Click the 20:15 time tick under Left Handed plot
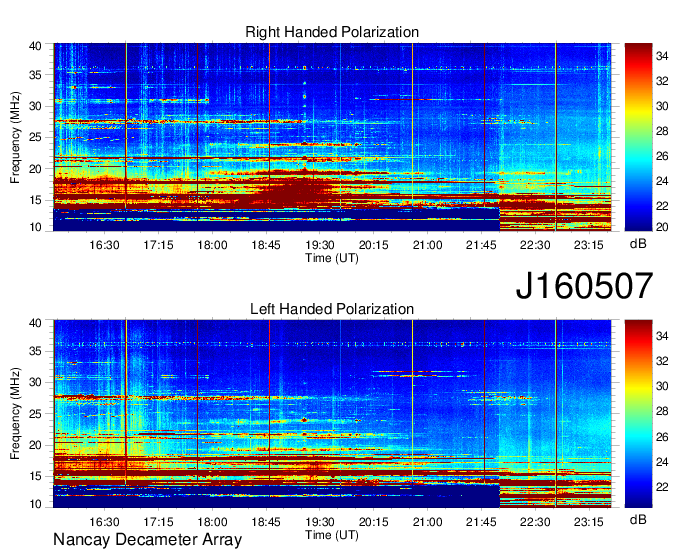Image resolution: width=680 pixels, height=552 pixels. [x=373, y=522]
